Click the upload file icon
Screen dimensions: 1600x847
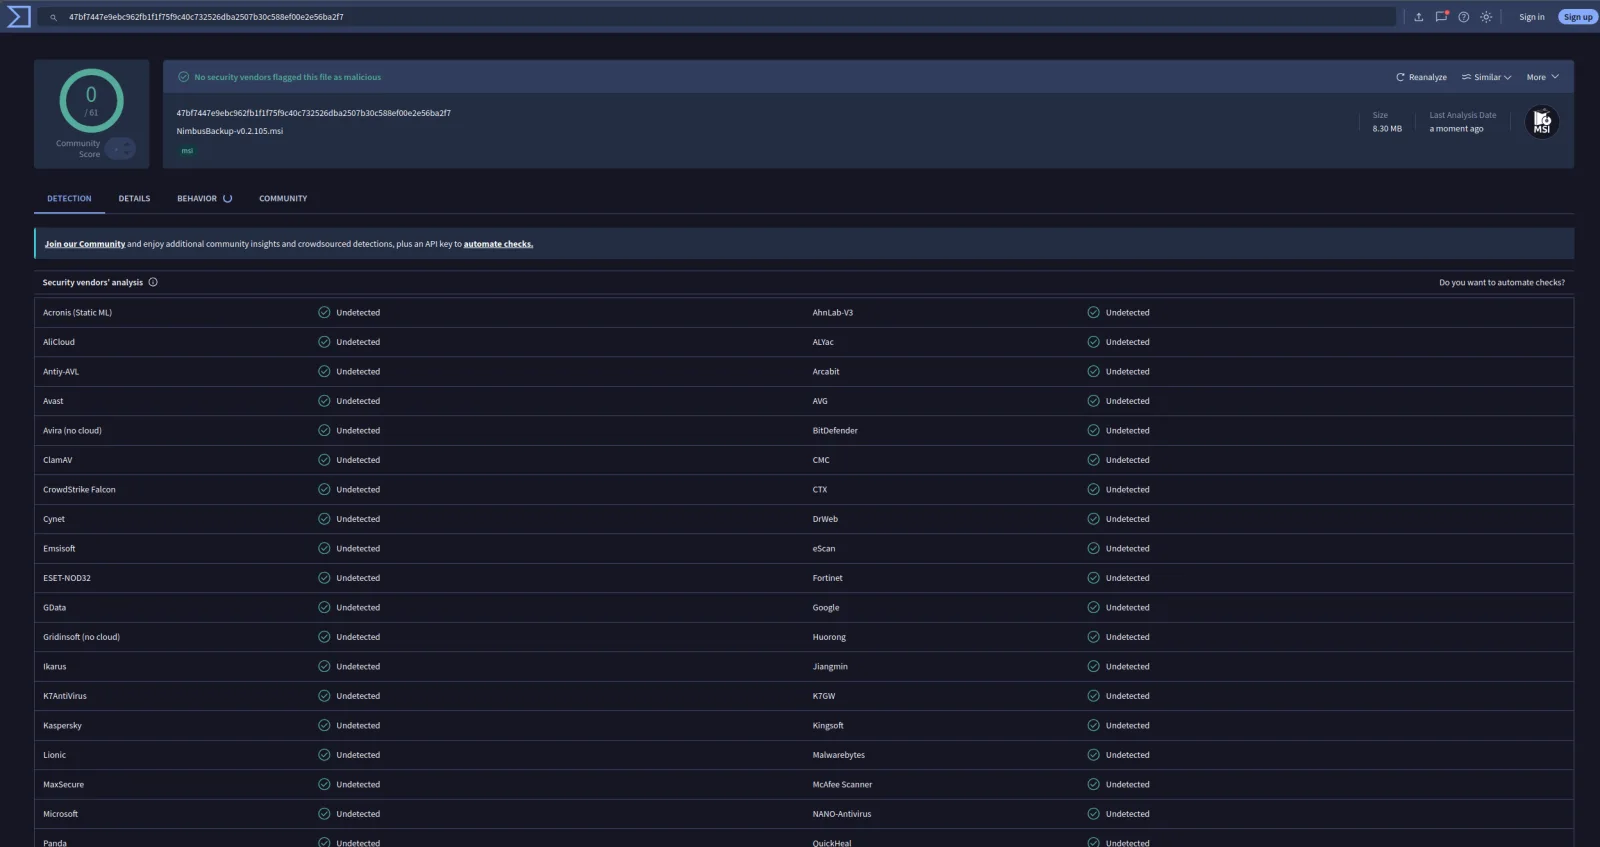coord(1418,17)
